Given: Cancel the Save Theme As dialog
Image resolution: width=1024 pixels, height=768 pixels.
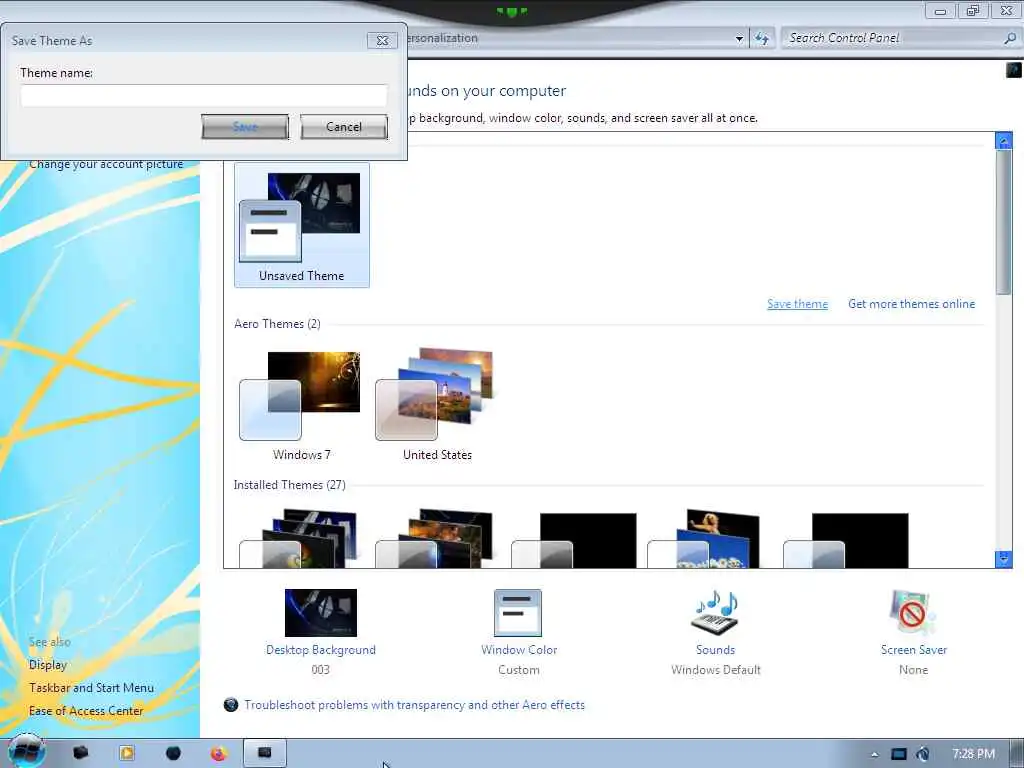Looking at the screenshot, I should 344,127.
